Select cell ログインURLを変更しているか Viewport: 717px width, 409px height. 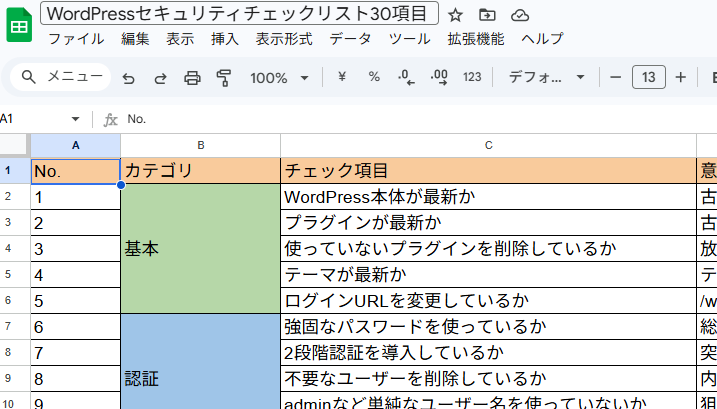tap(488, 301)
